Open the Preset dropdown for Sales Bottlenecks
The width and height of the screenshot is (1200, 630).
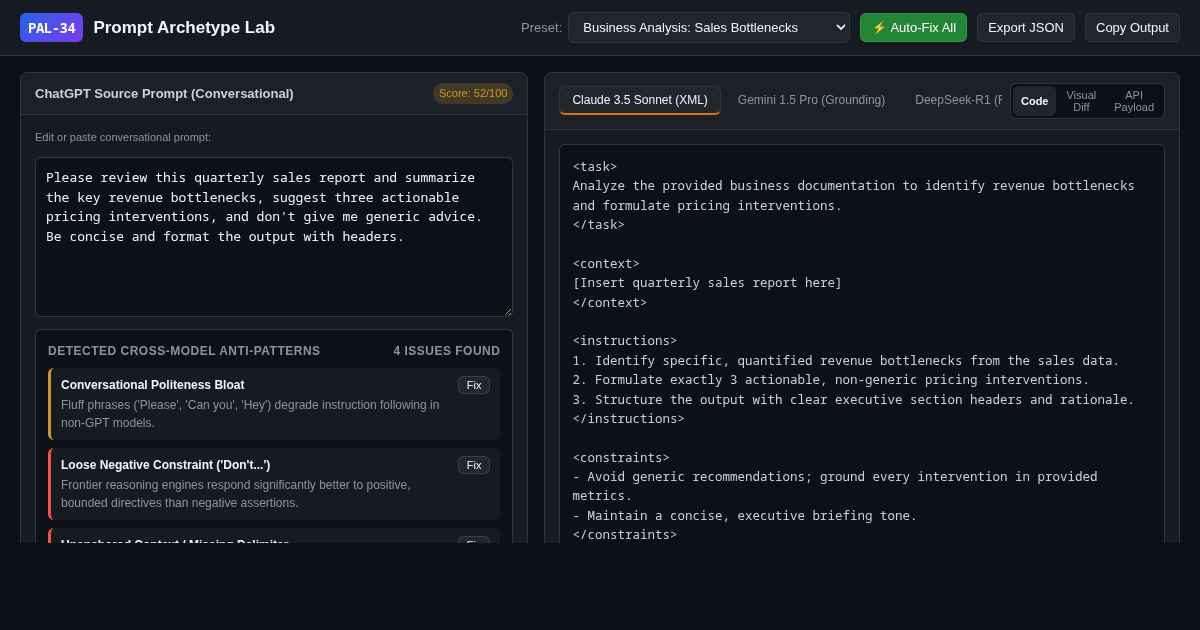[709, 28]
